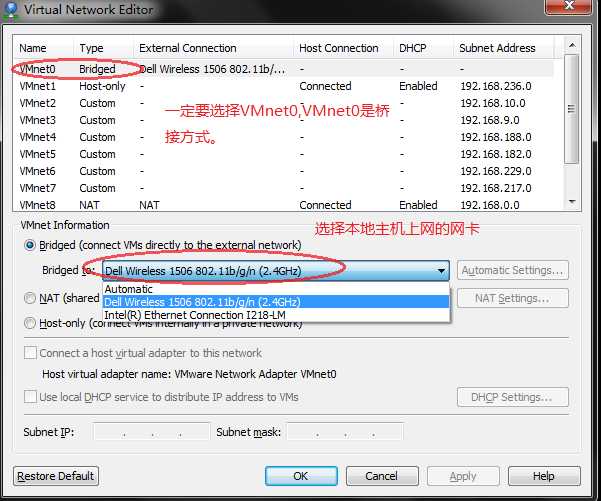Screen dimensions: 601x501
Task: Click the NAT Settings button
Action: click(512, 298)
